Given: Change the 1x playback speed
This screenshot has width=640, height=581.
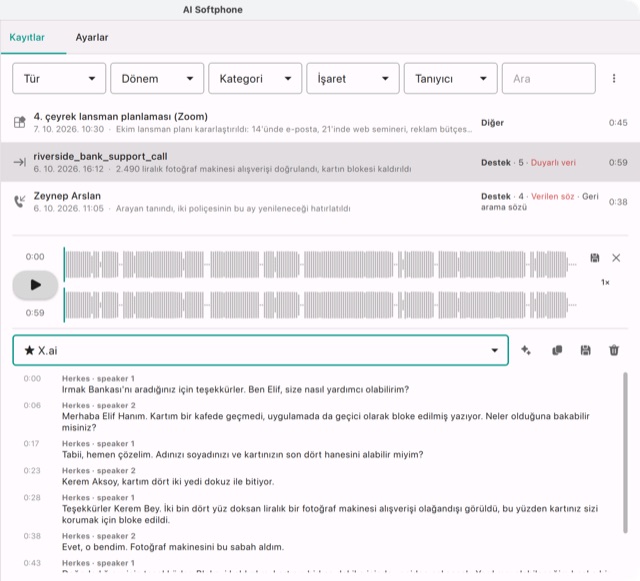Looking at the screenshot, I should [x=605, y=282].
